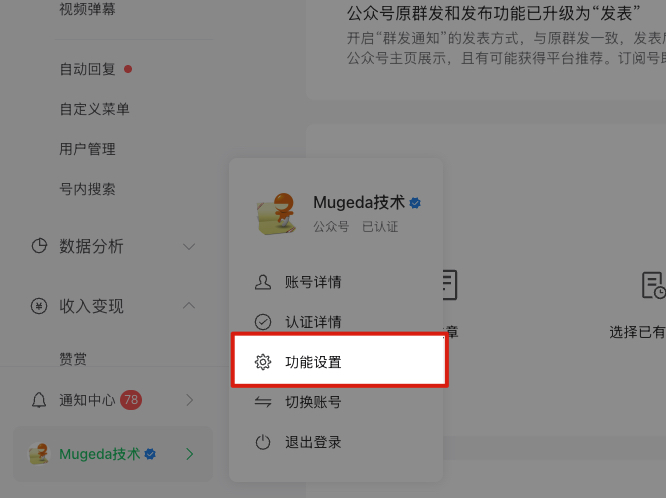Open the 通知中心 arrow chevron
Screen dimensions: 666x498
(190, 400)
